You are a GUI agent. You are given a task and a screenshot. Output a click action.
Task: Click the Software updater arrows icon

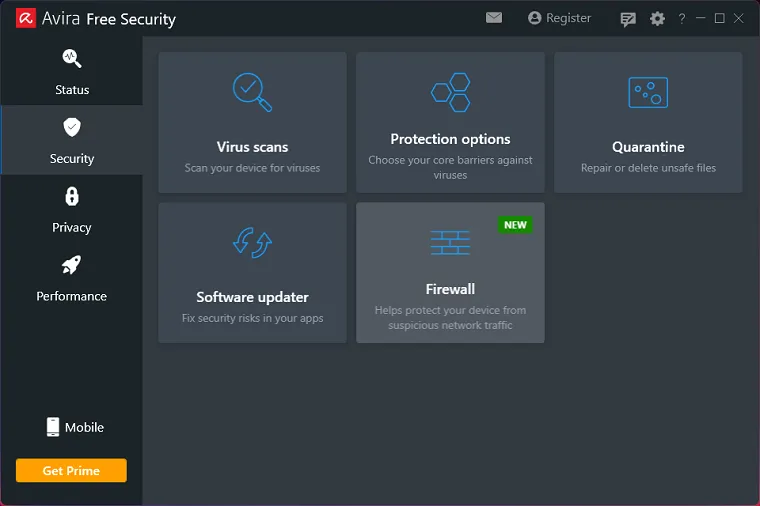point(253,242)
